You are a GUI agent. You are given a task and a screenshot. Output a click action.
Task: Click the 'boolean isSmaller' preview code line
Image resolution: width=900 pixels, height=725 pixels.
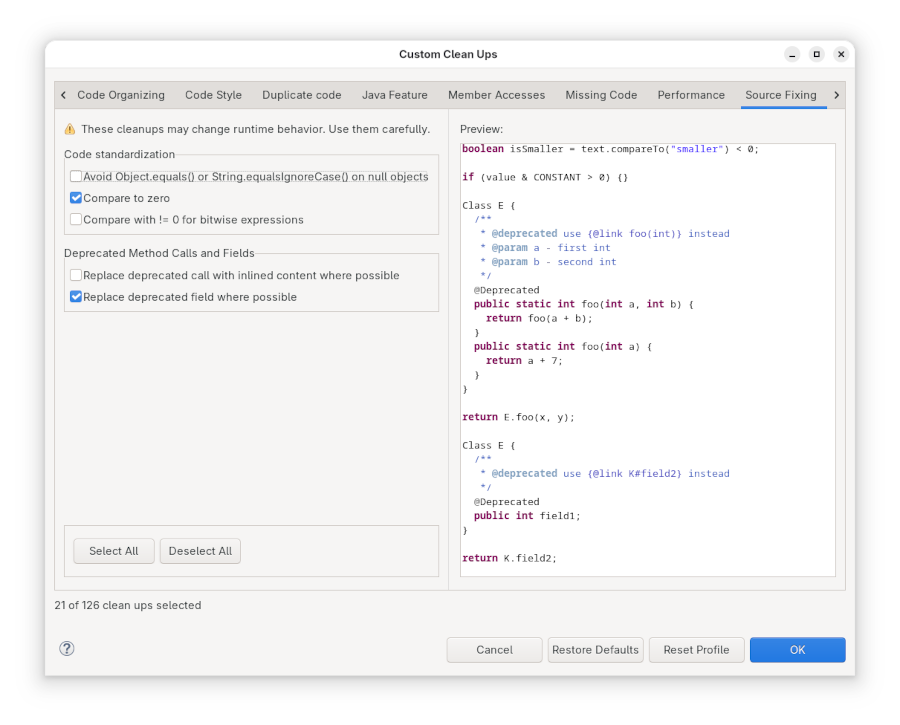pos(610,149)
